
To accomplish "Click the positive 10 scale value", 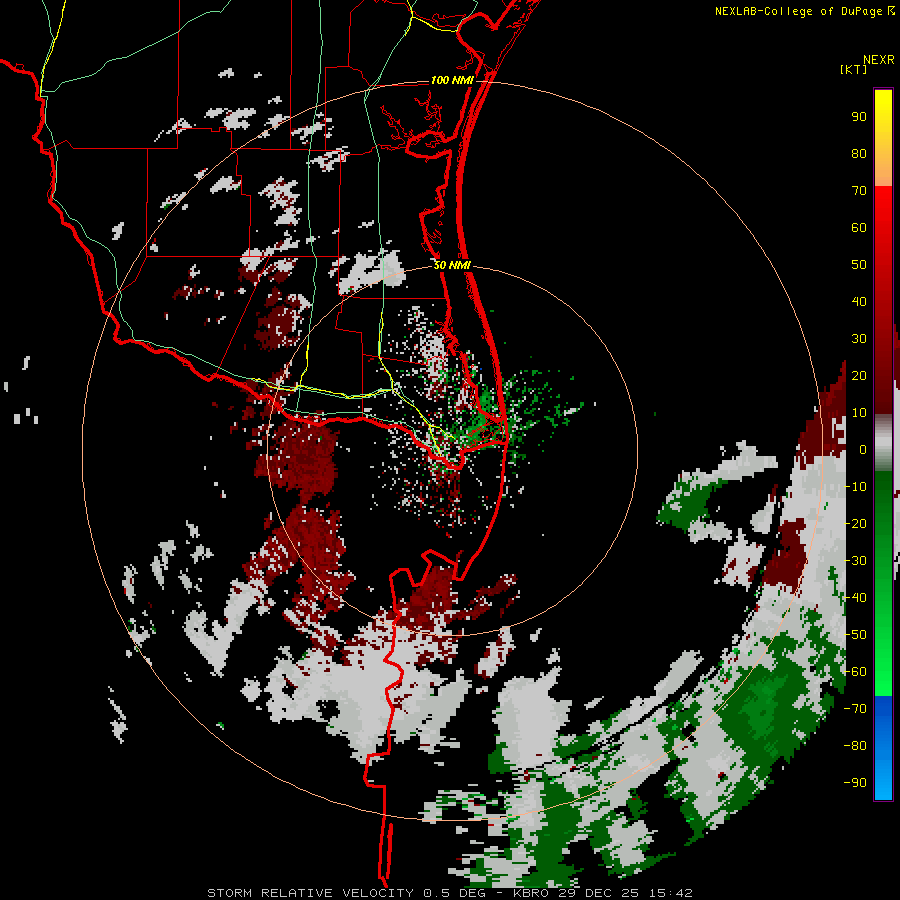I will [859, 413].
